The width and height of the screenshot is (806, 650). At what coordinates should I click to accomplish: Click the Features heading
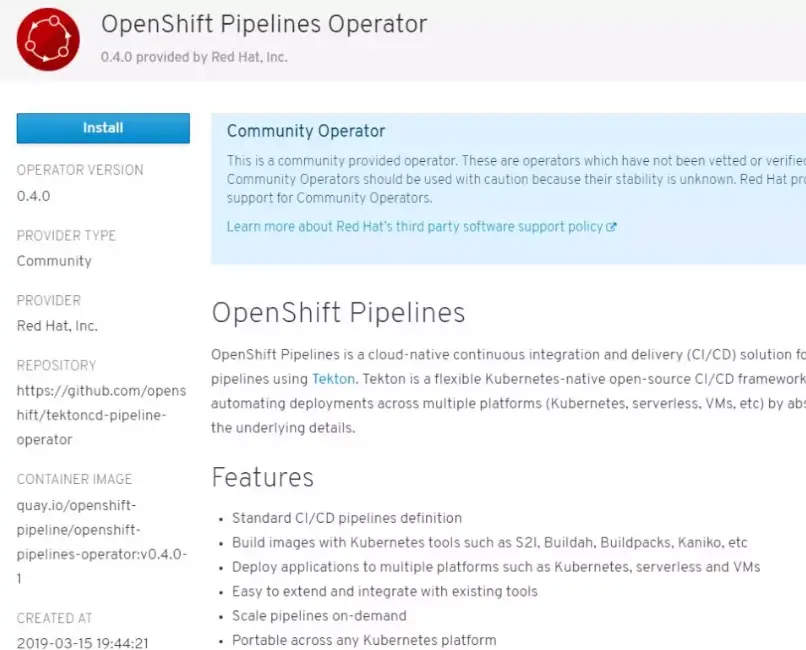point(262,477)
